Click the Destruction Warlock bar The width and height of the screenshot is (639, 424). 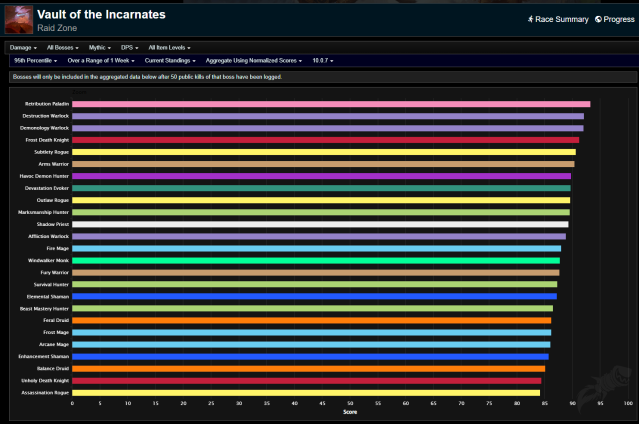tap(328, 116)
